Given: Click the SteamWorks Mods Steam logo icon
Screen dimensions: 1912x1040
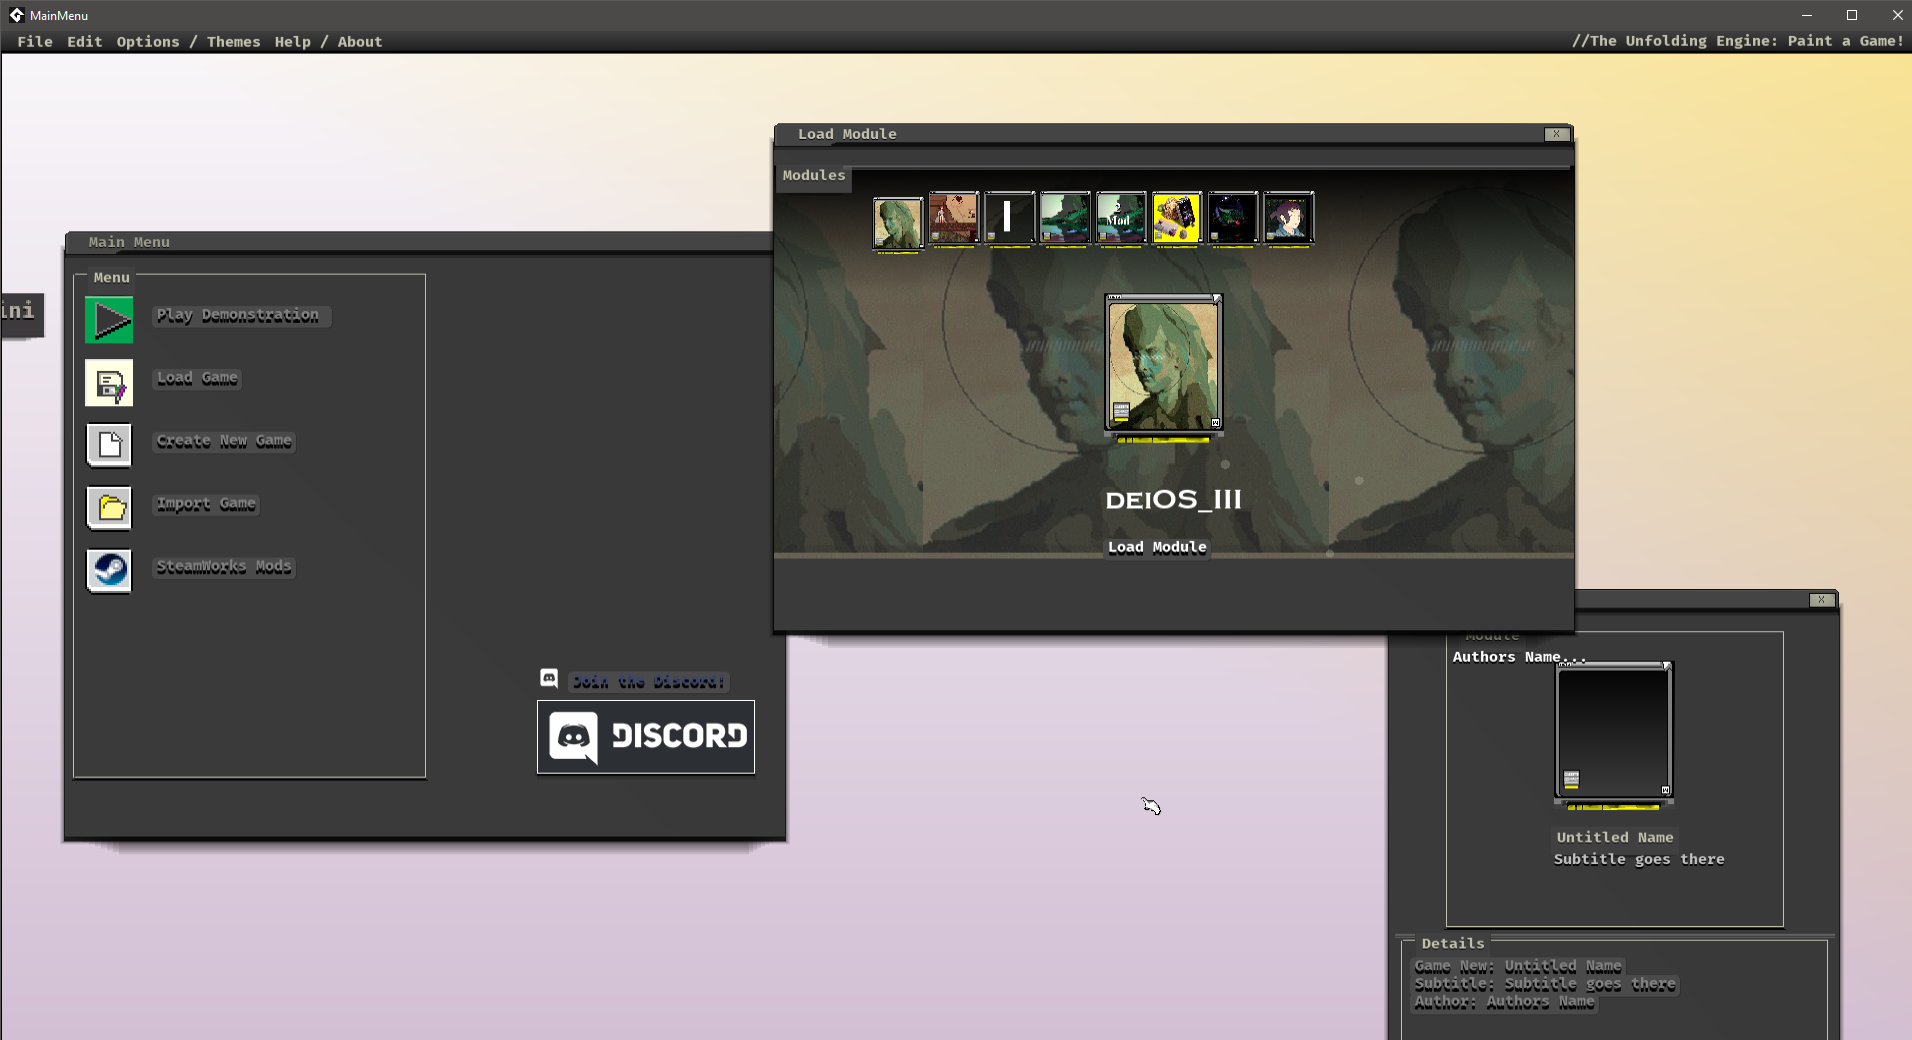Looking at the screenshot, I should [109, 571].
